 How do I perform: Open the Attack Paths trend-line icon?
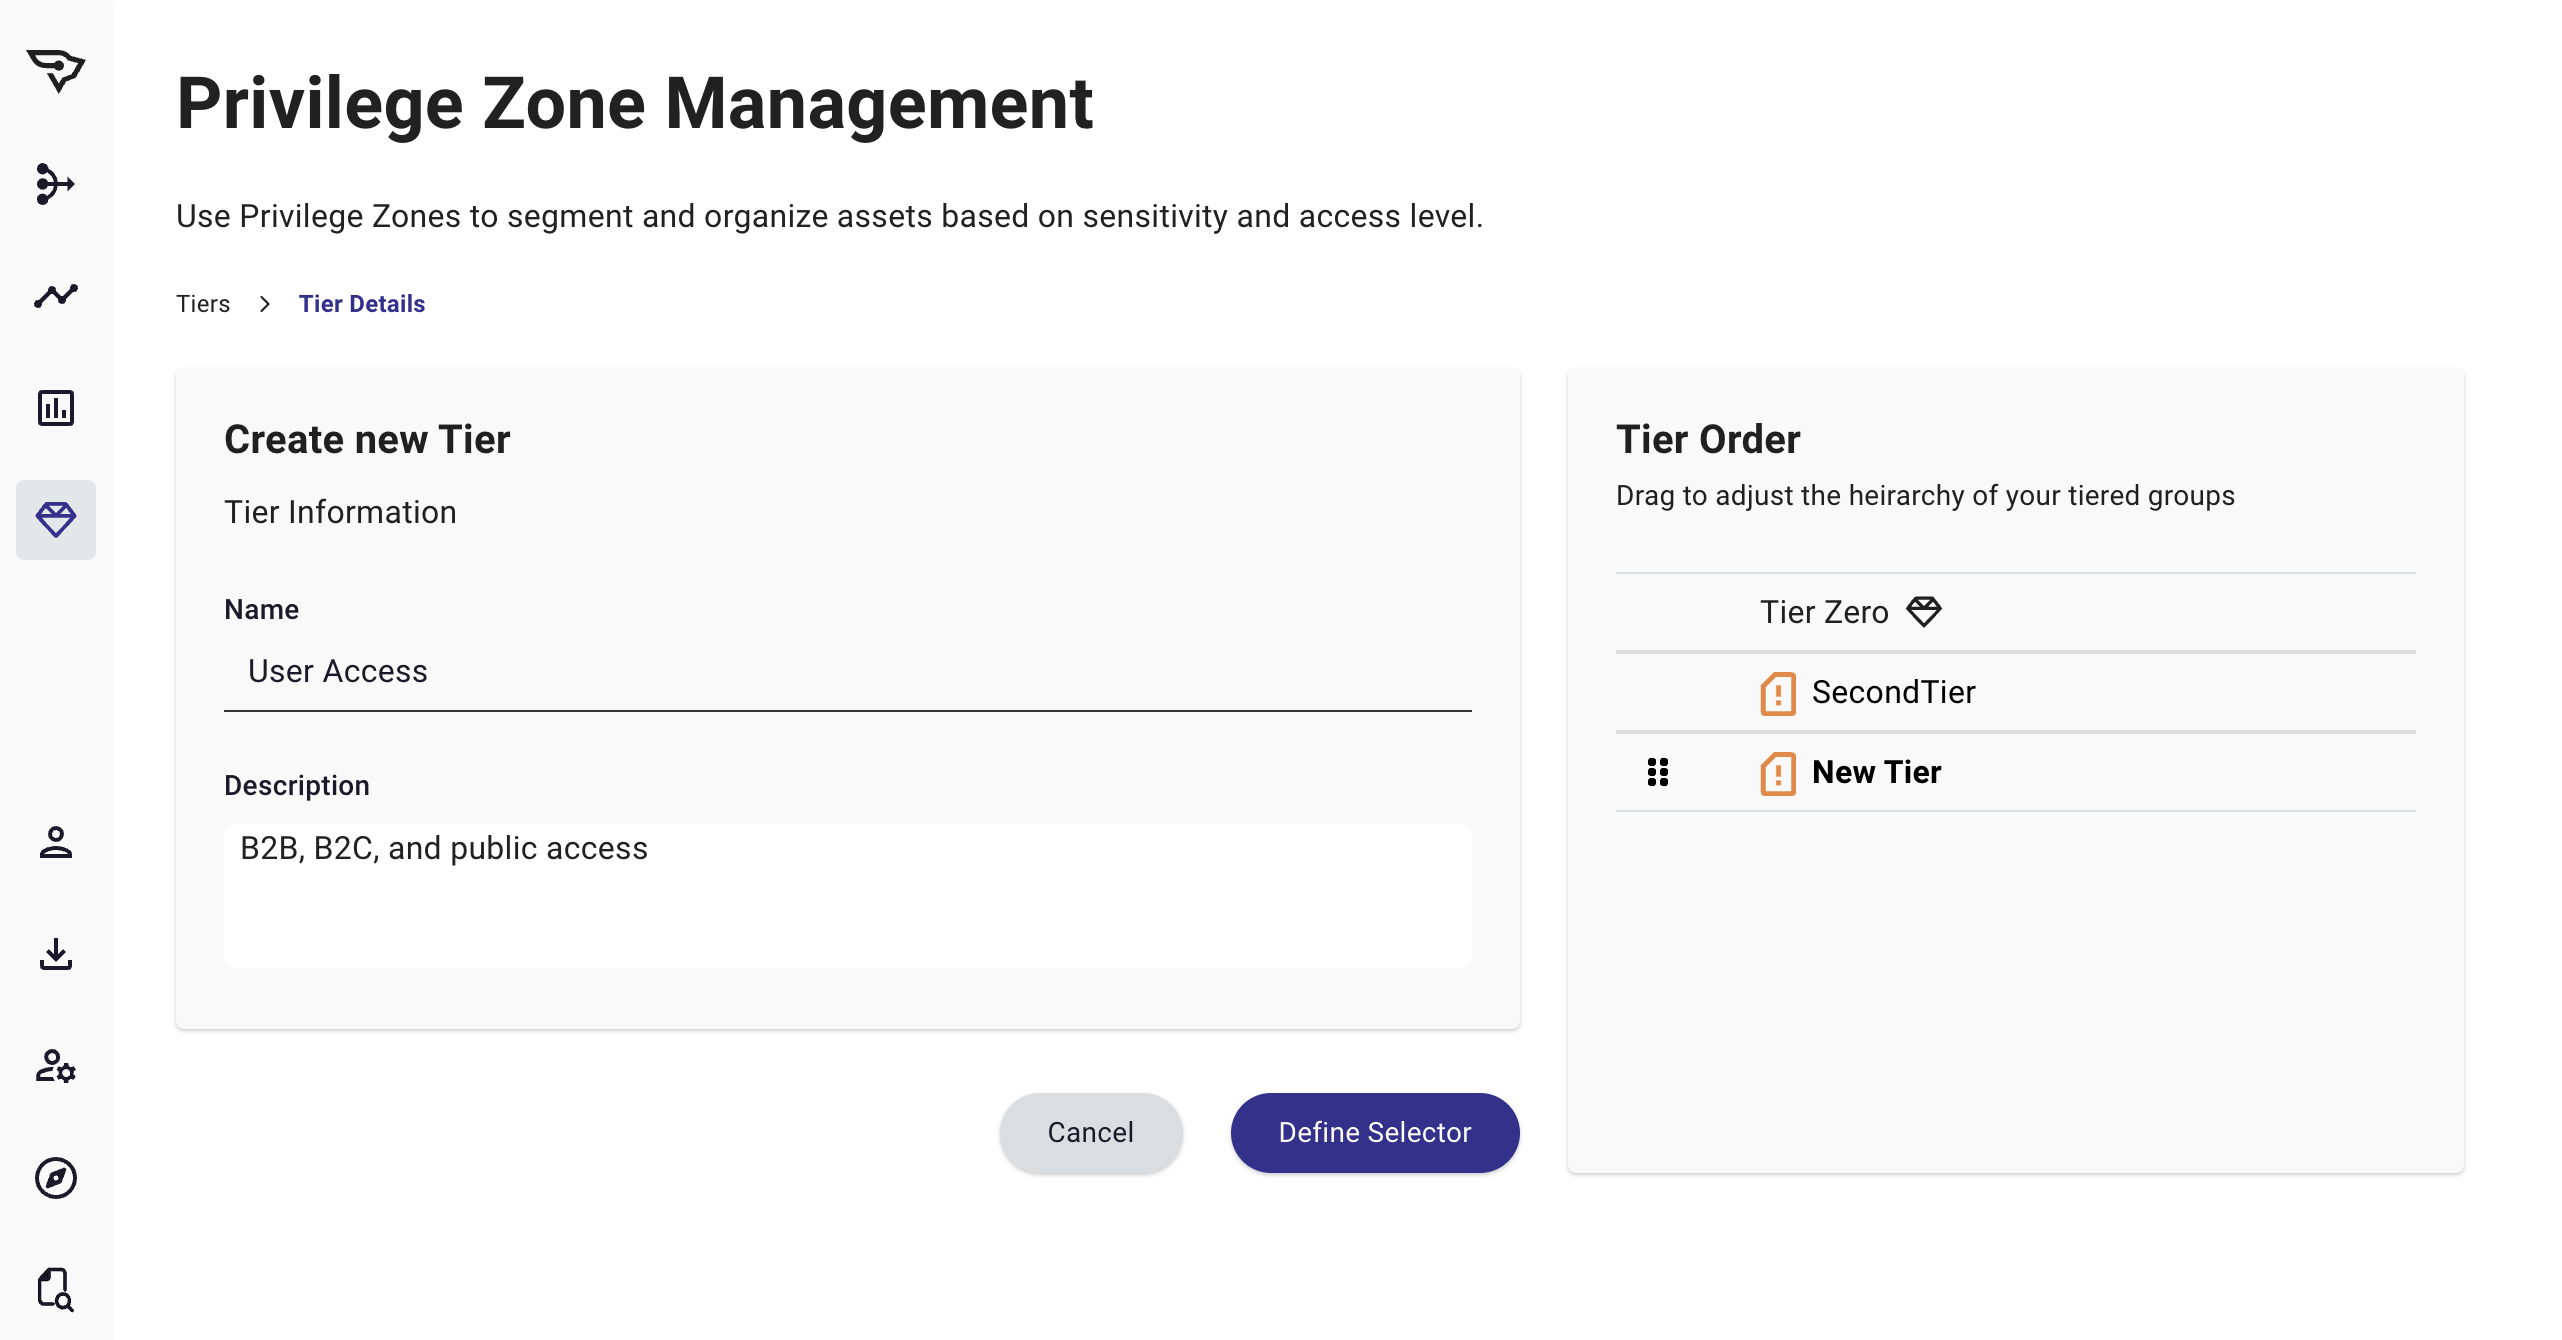(x=56, y=295)
